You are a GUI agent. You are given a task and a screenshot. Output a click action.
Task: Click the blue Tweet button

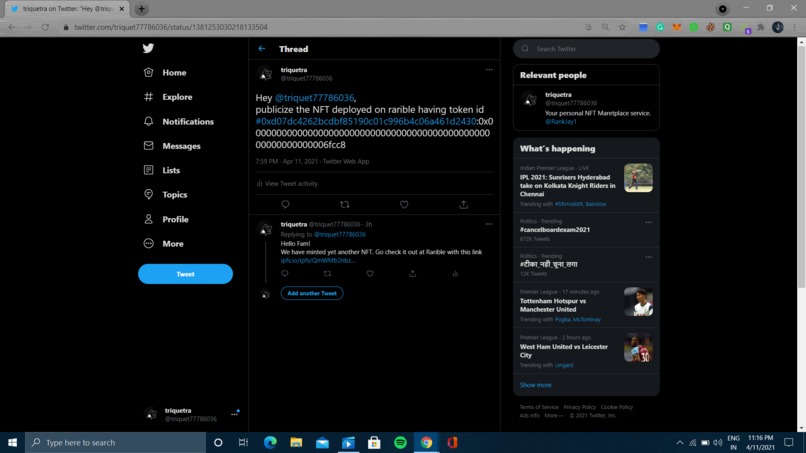[185, 274]
